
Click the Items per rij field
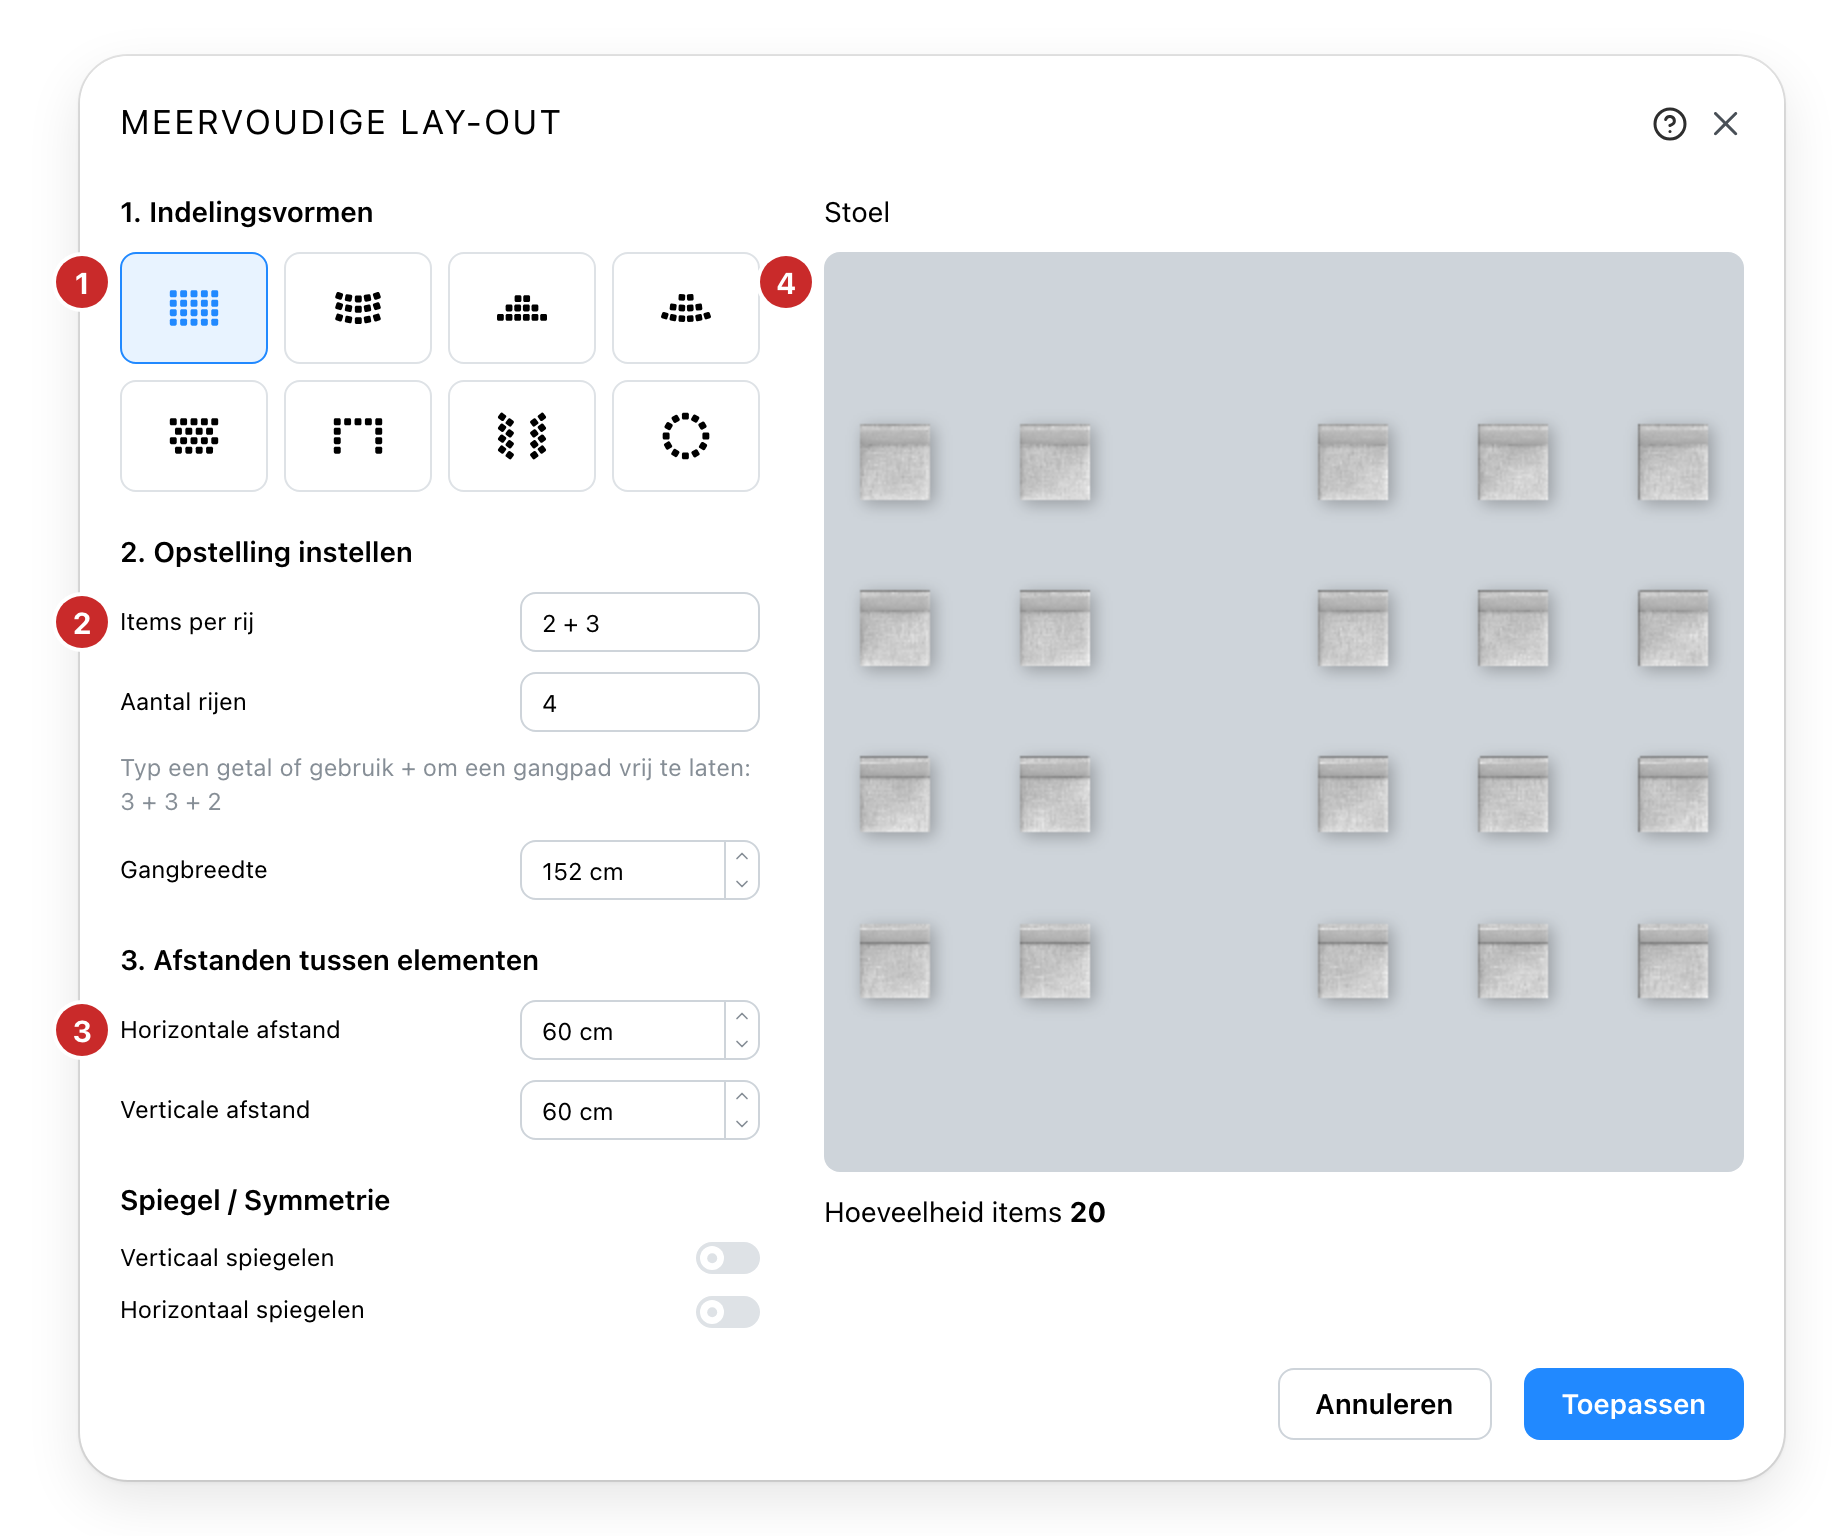pos(640,622)
